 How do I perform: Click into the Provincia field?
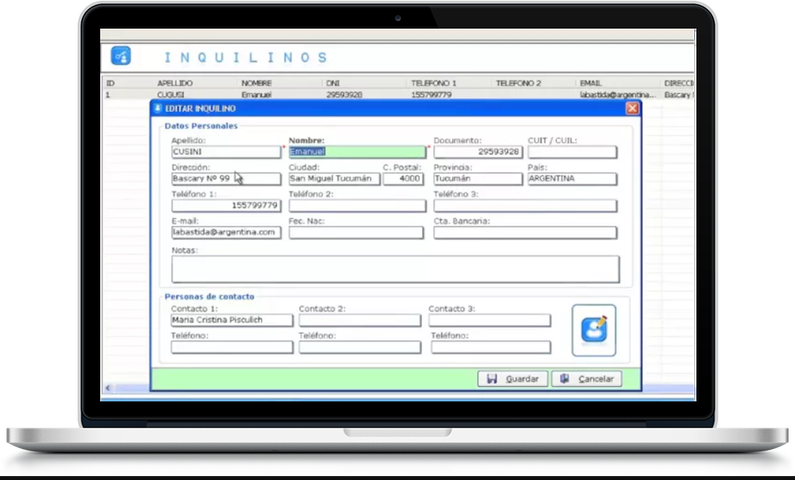click(x=478, y=178)
